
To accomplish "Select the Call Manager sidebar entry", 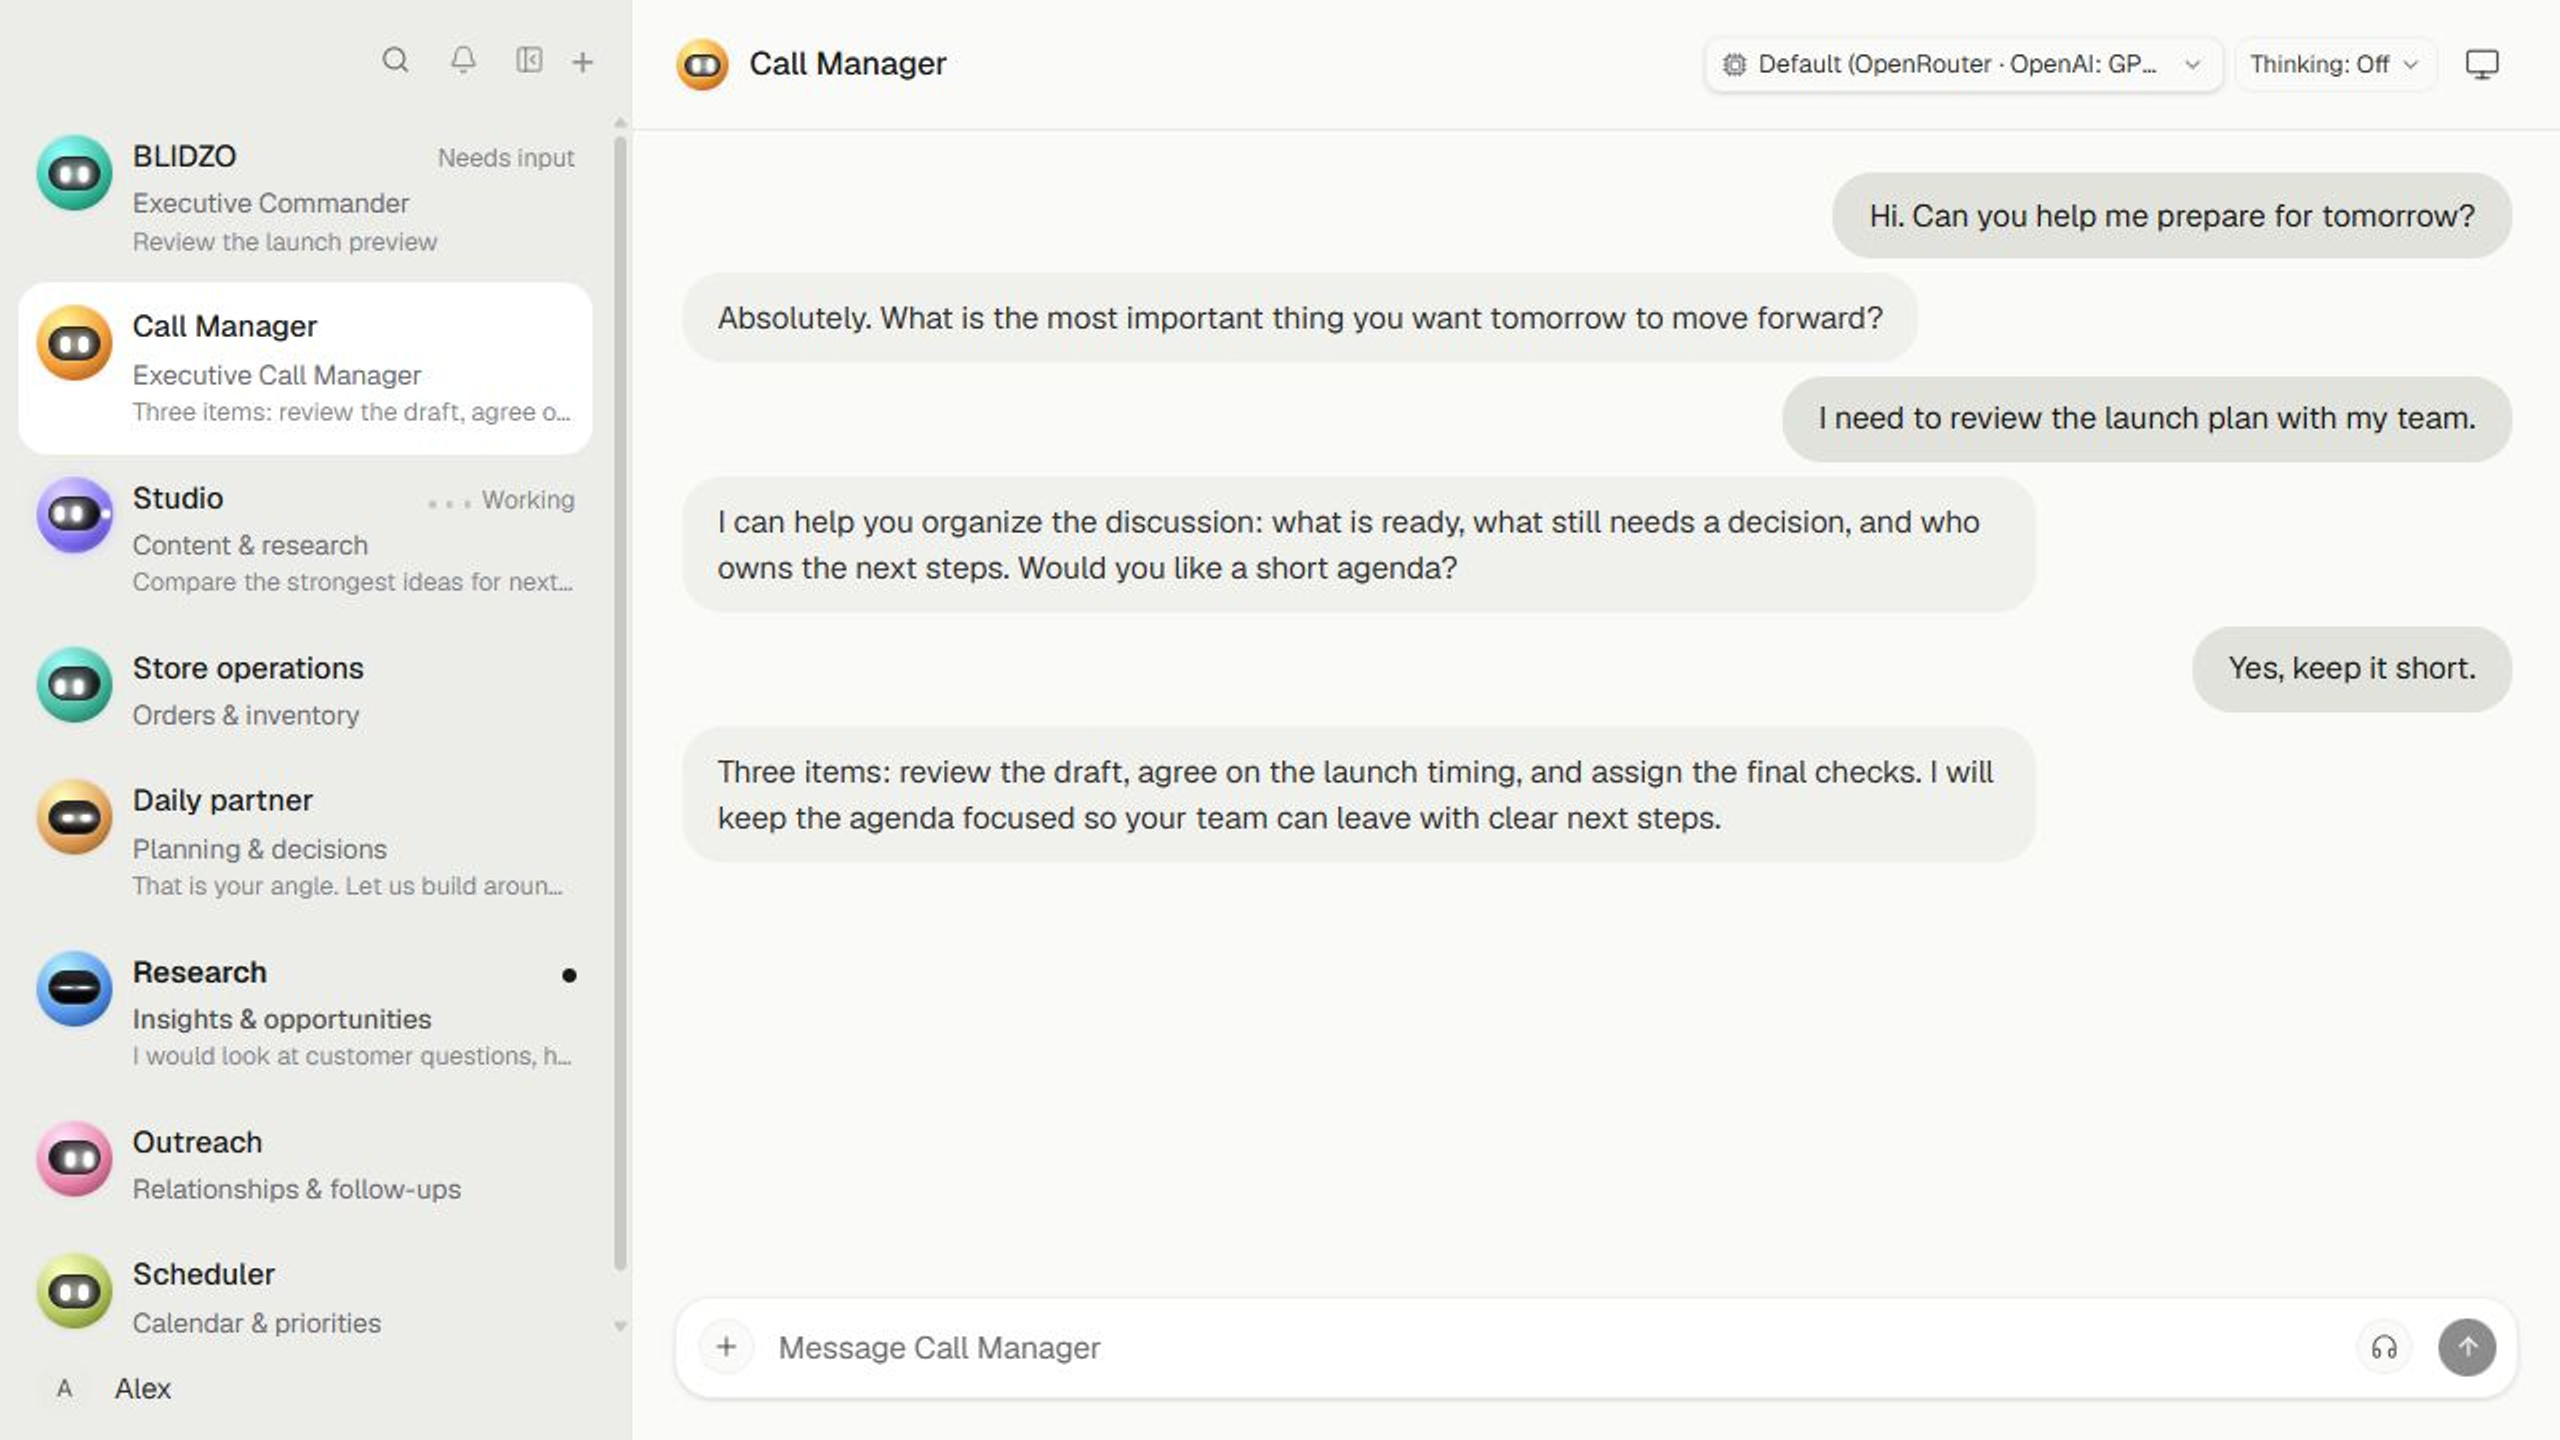I will click(305, 368).
